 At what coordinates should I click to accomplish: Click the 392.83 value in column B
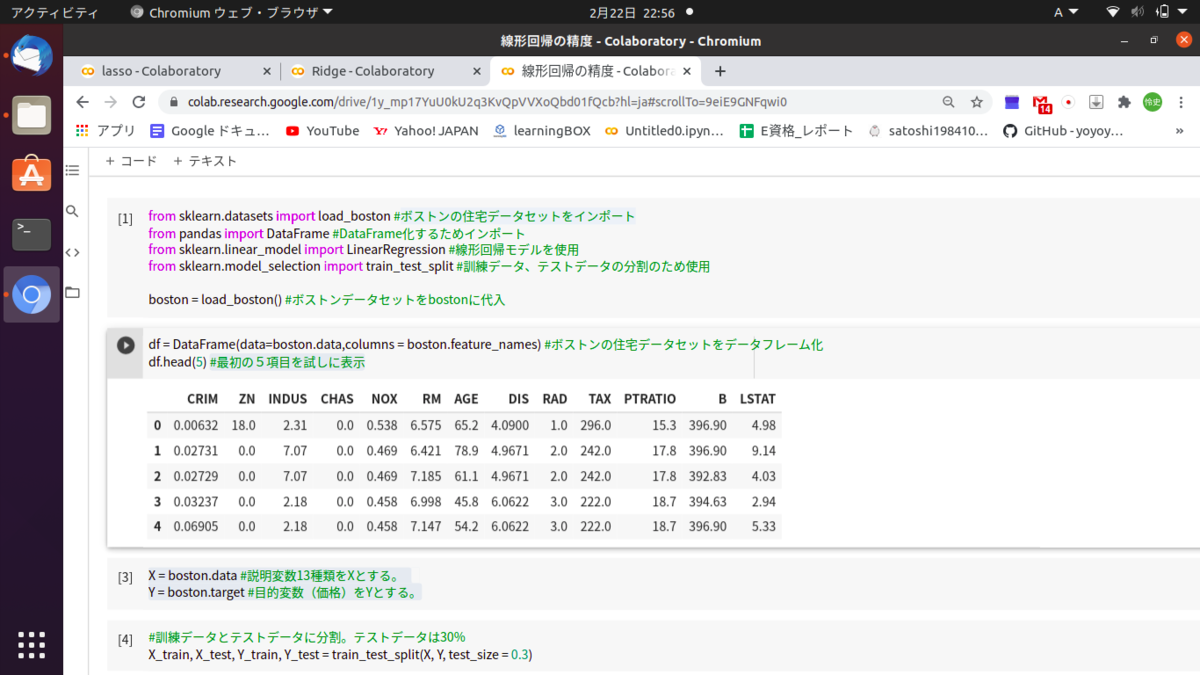708,476
